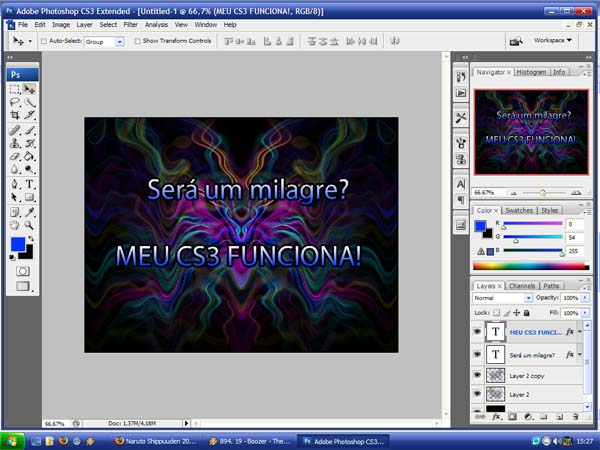Hide the Layer 2 copy layer
The image size is (600, 450).
tap(477, 375)
